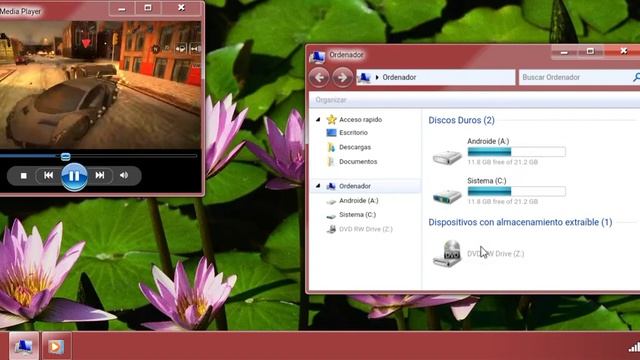This screenshot has height=360, width=640.
Task: Click the computer icon in the address bar
Action: pos(364,77)
